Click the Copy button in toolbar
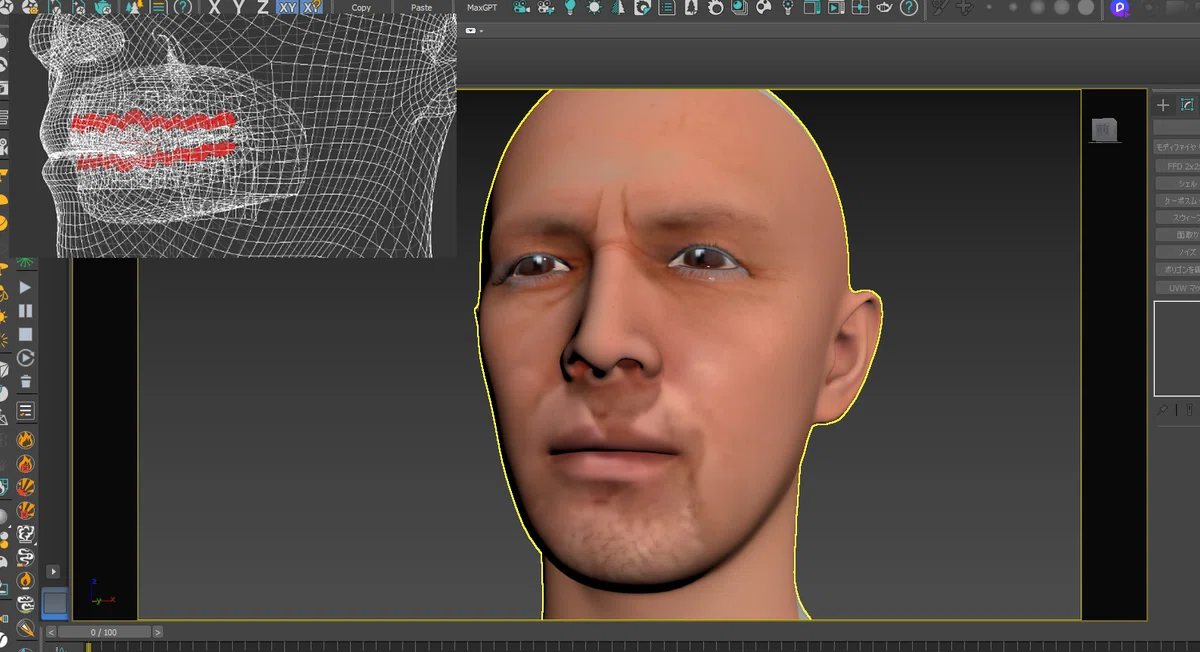 point(361,7)
